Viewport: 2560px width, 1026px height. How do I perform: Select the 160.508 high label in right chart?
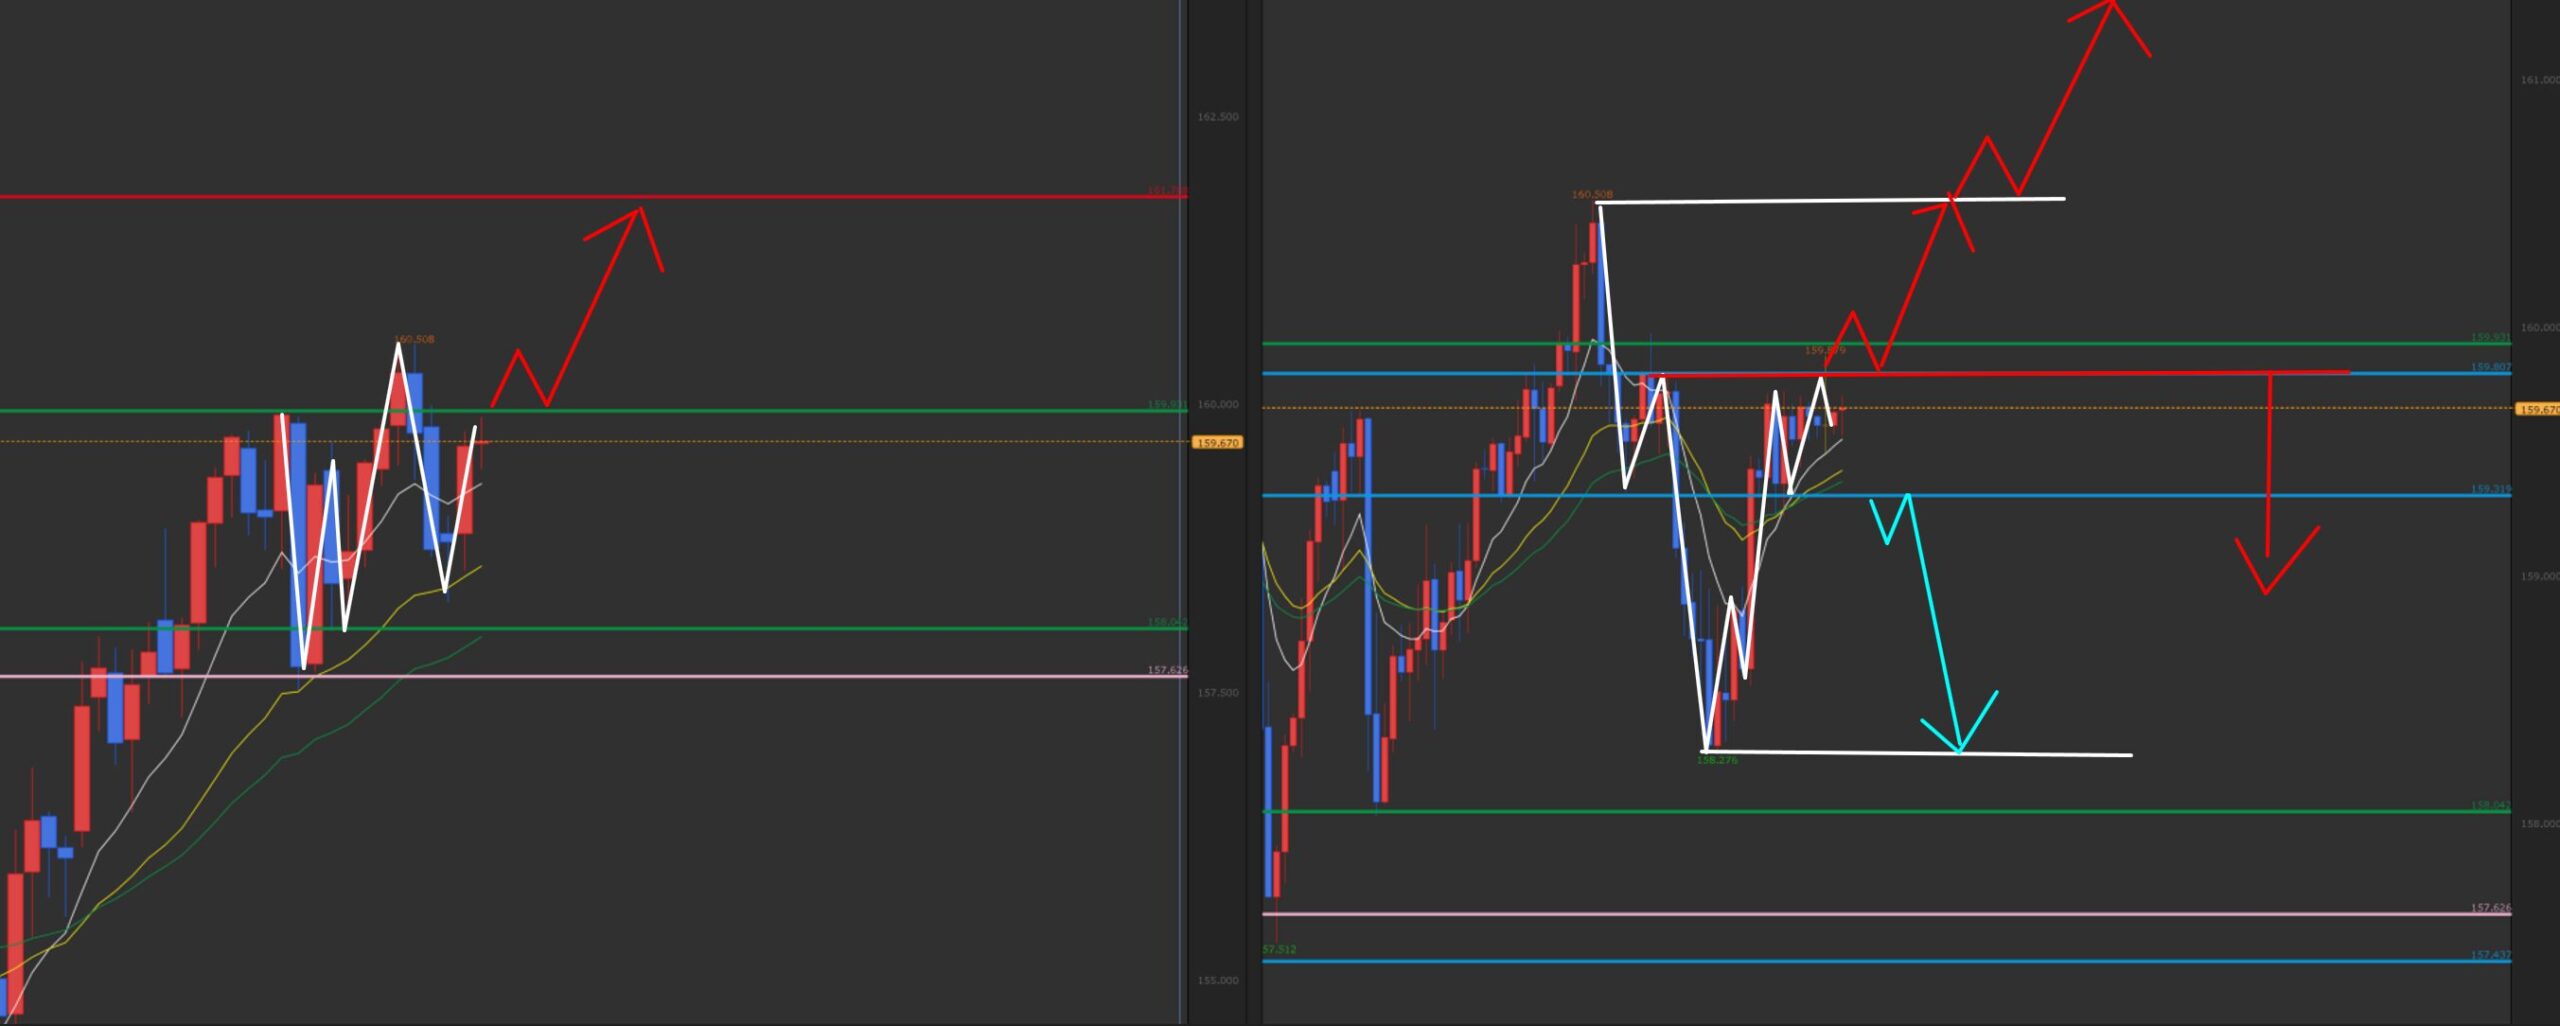click(x=1591, y=194)
